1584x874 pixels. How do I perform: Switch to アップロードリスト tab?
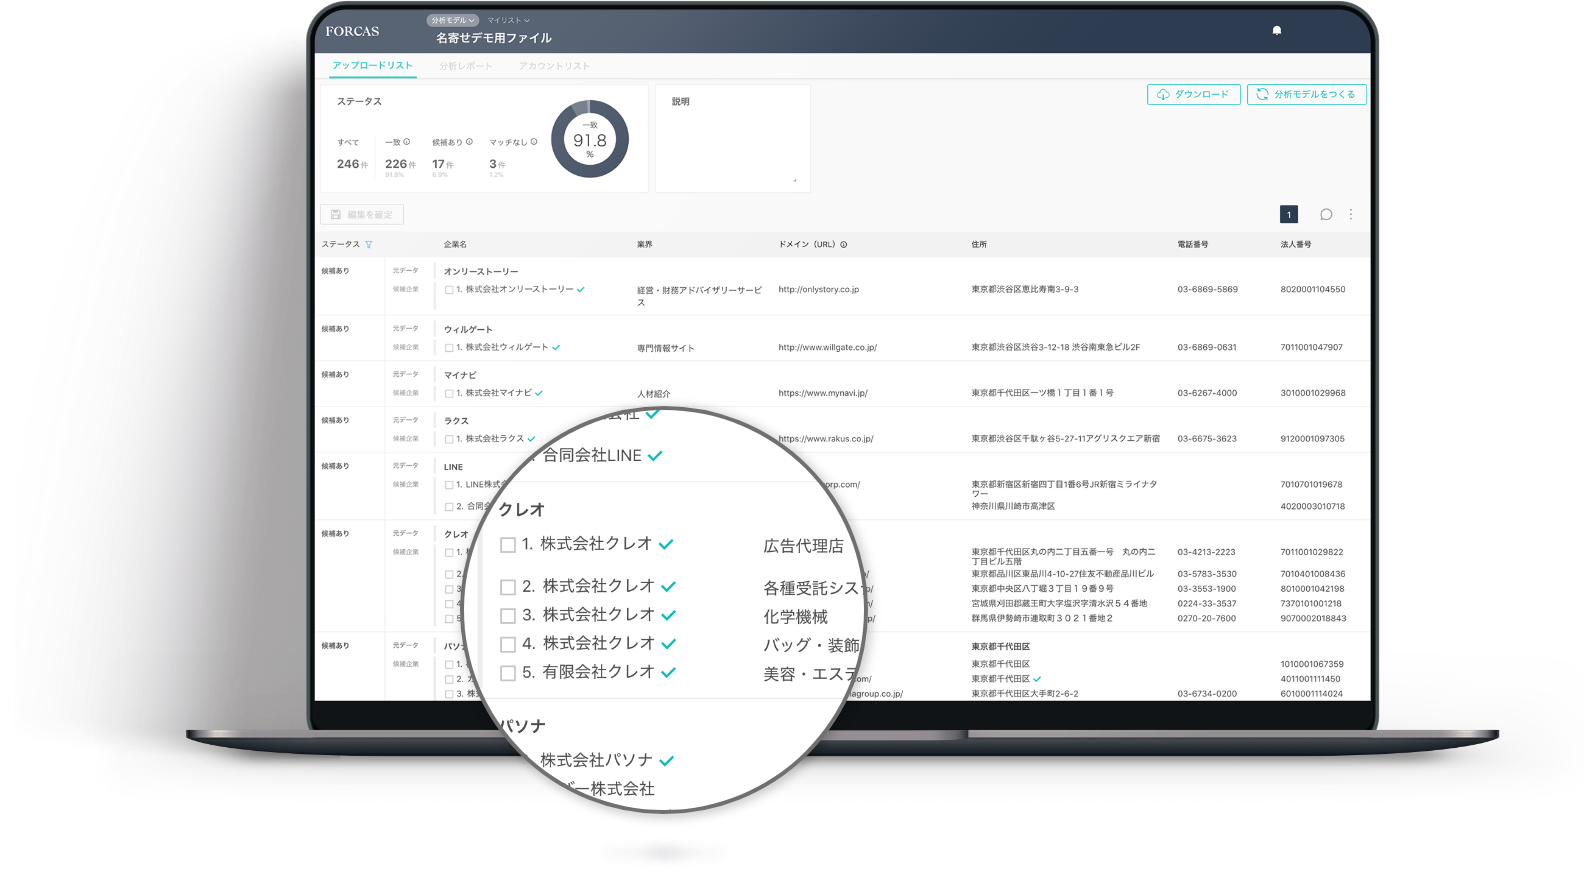point(372,66)
